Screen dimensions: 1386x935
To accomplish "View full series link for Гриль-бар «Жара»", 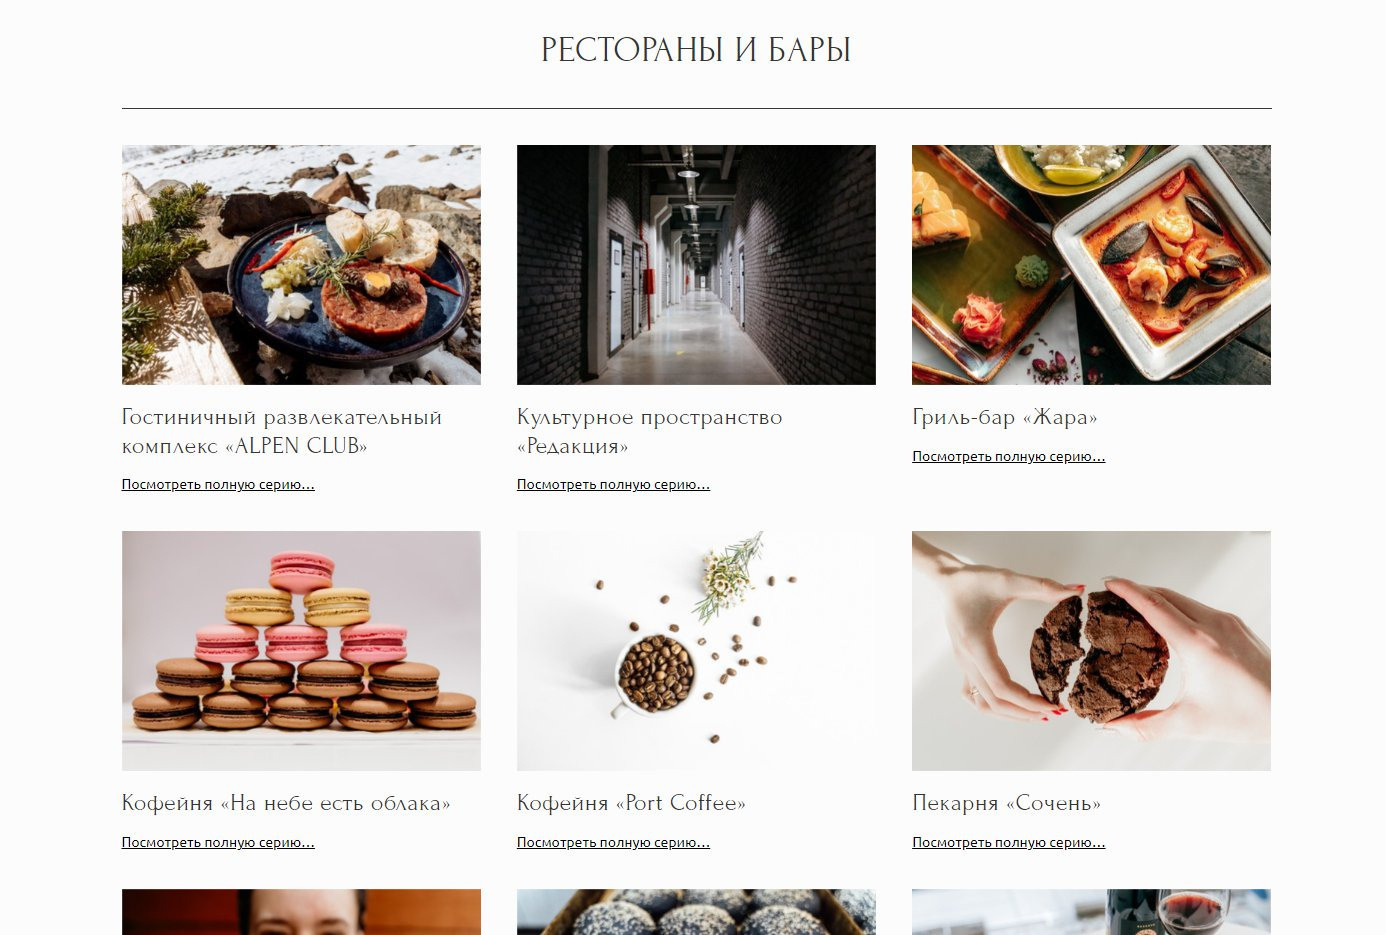I will [x=1008, y=457].
